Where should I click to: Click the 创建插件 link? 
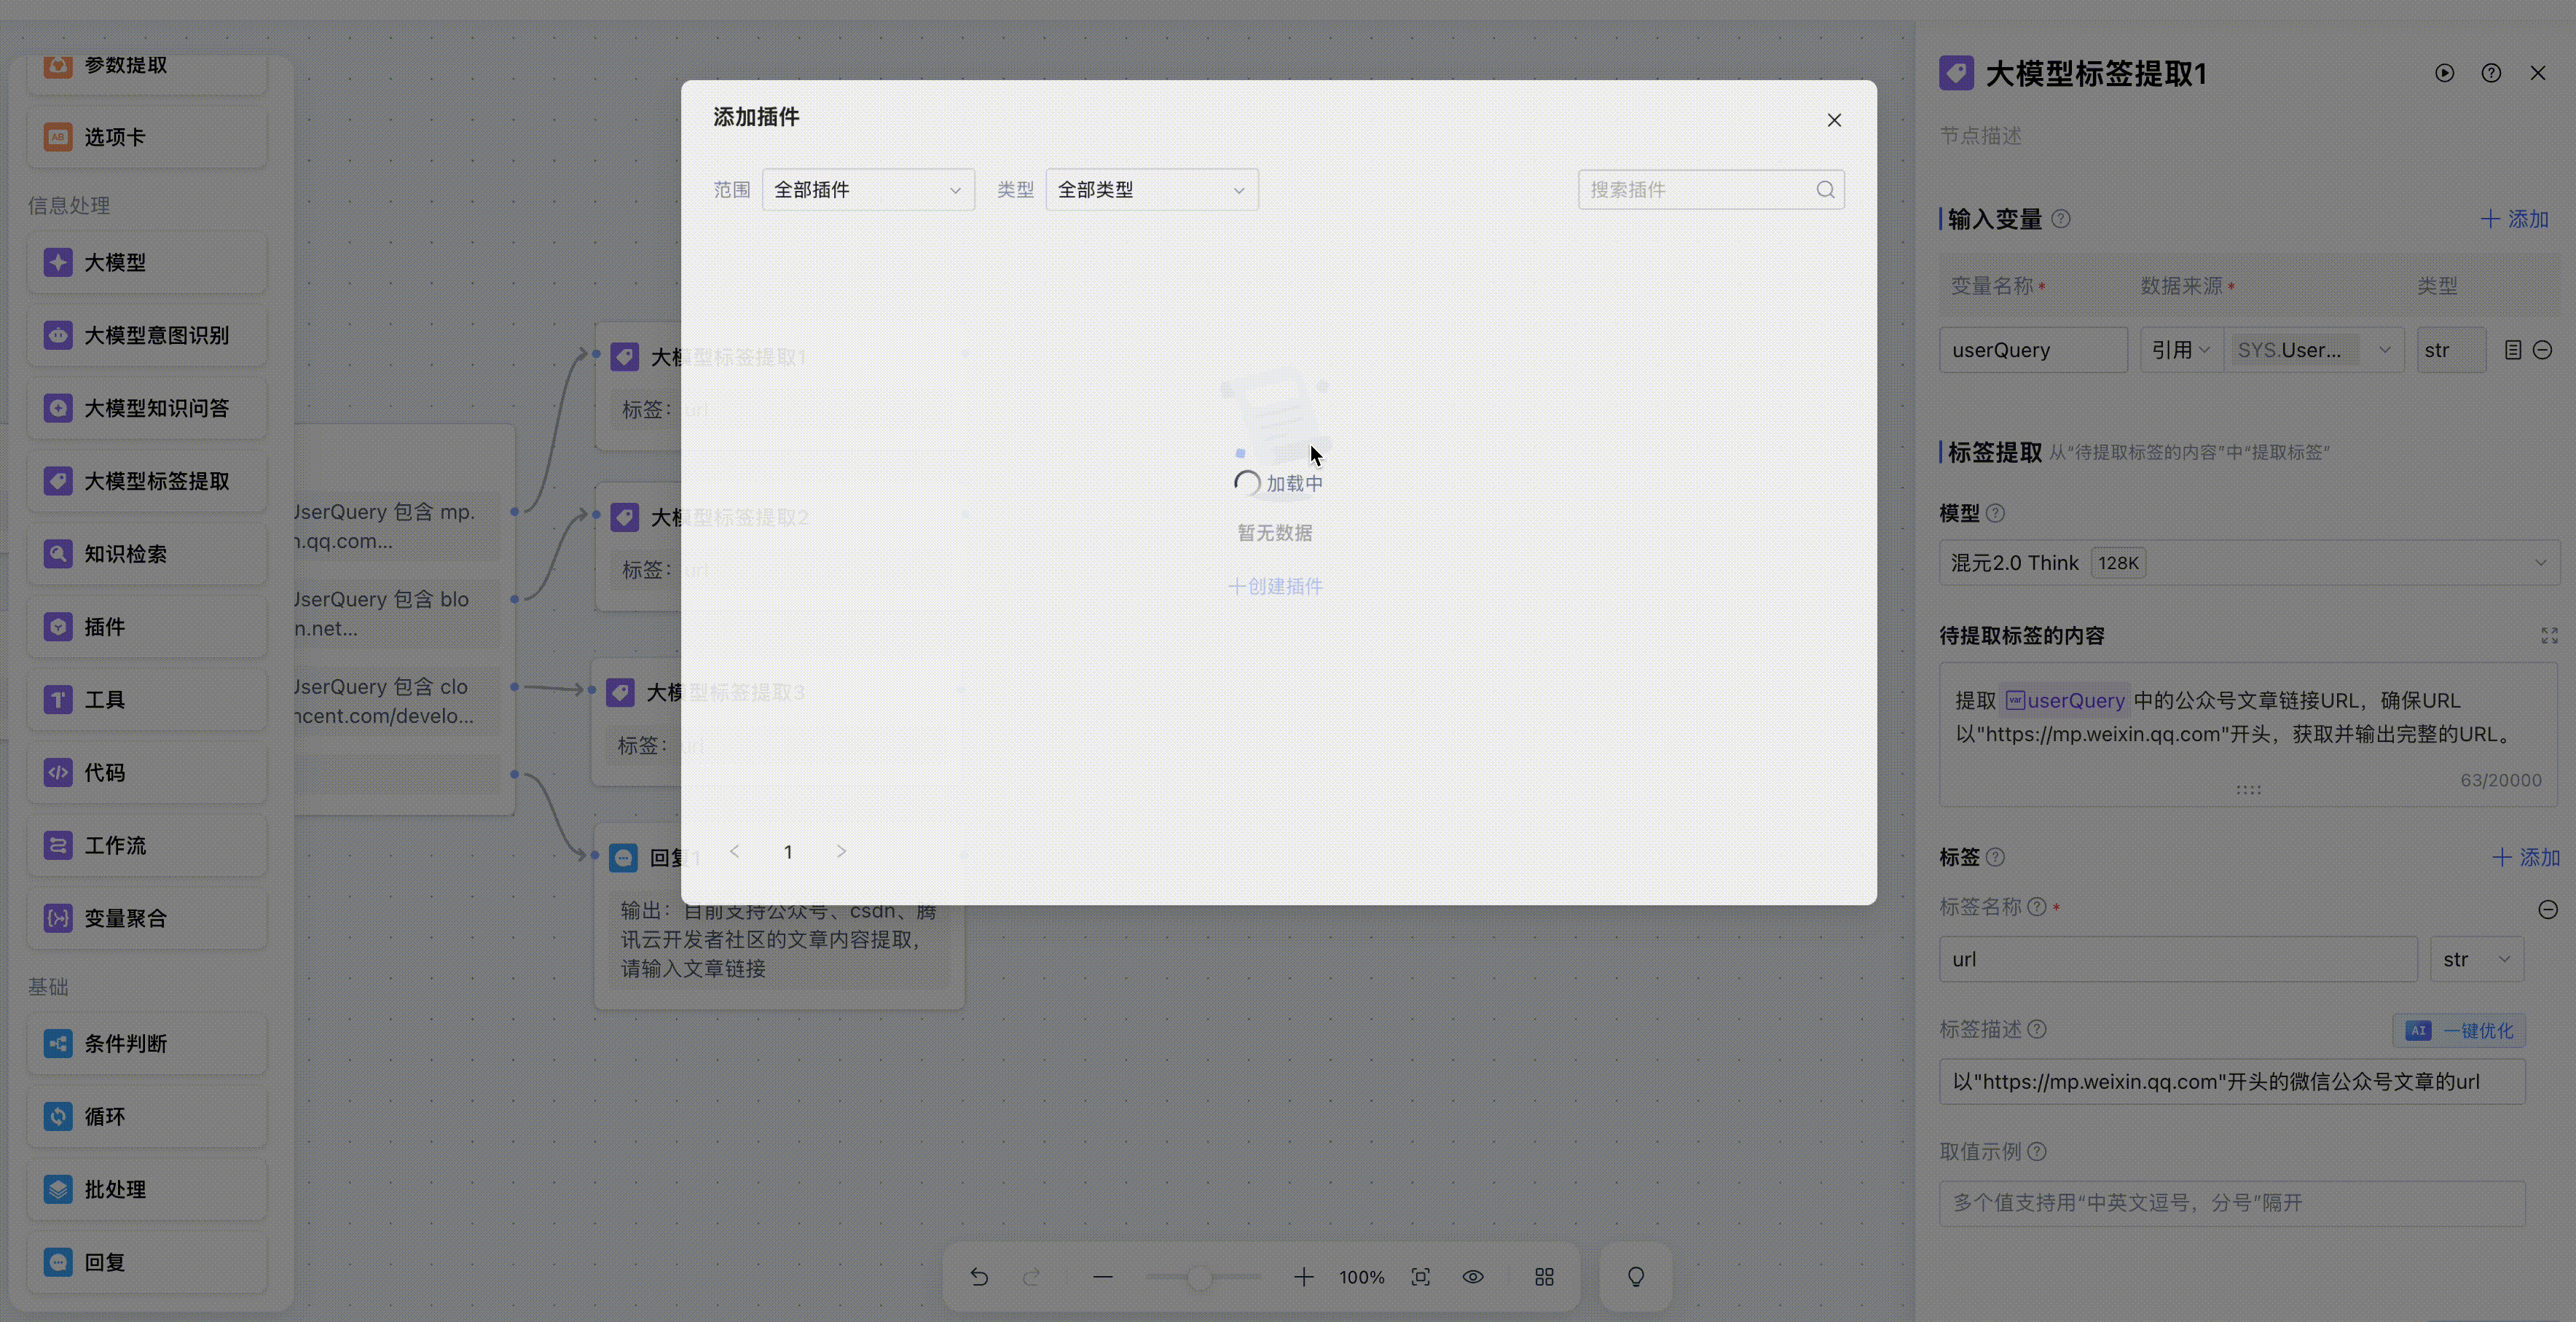[x=1275, y=587]
